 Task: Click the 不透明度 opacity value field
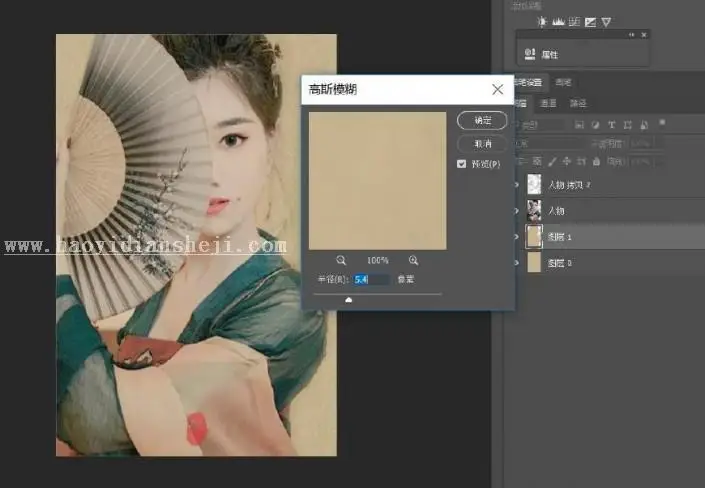640,144
